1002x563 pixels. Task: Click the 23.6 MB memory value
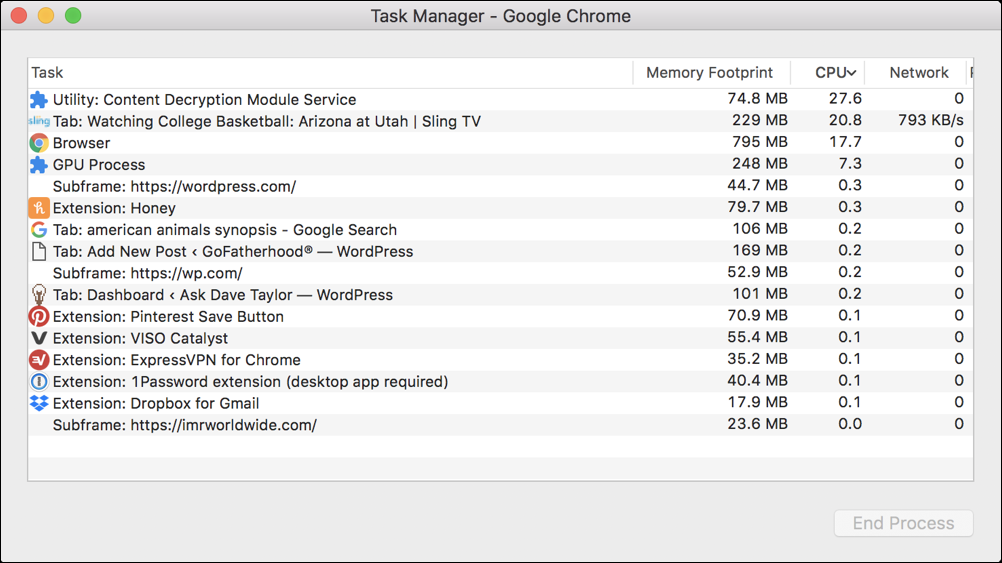[757, 424]
